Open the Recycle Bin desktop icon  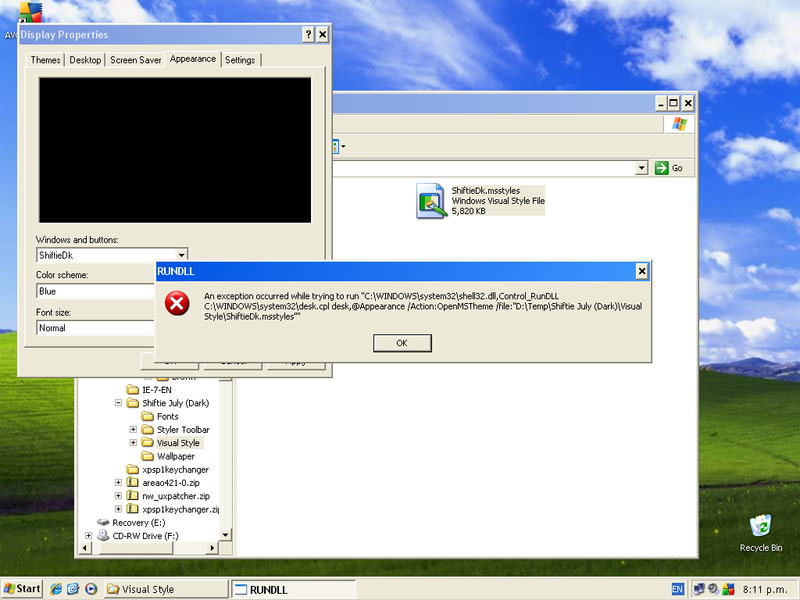click(x=761, y=525)
